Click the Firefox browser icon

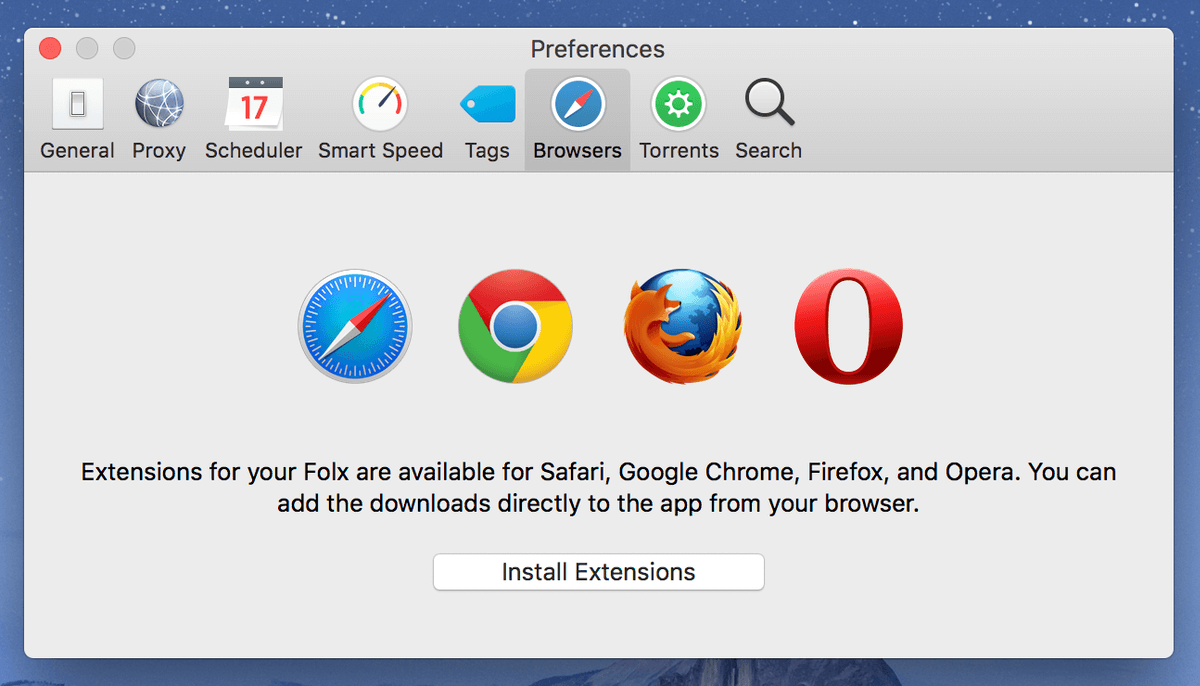click(683, 327)
